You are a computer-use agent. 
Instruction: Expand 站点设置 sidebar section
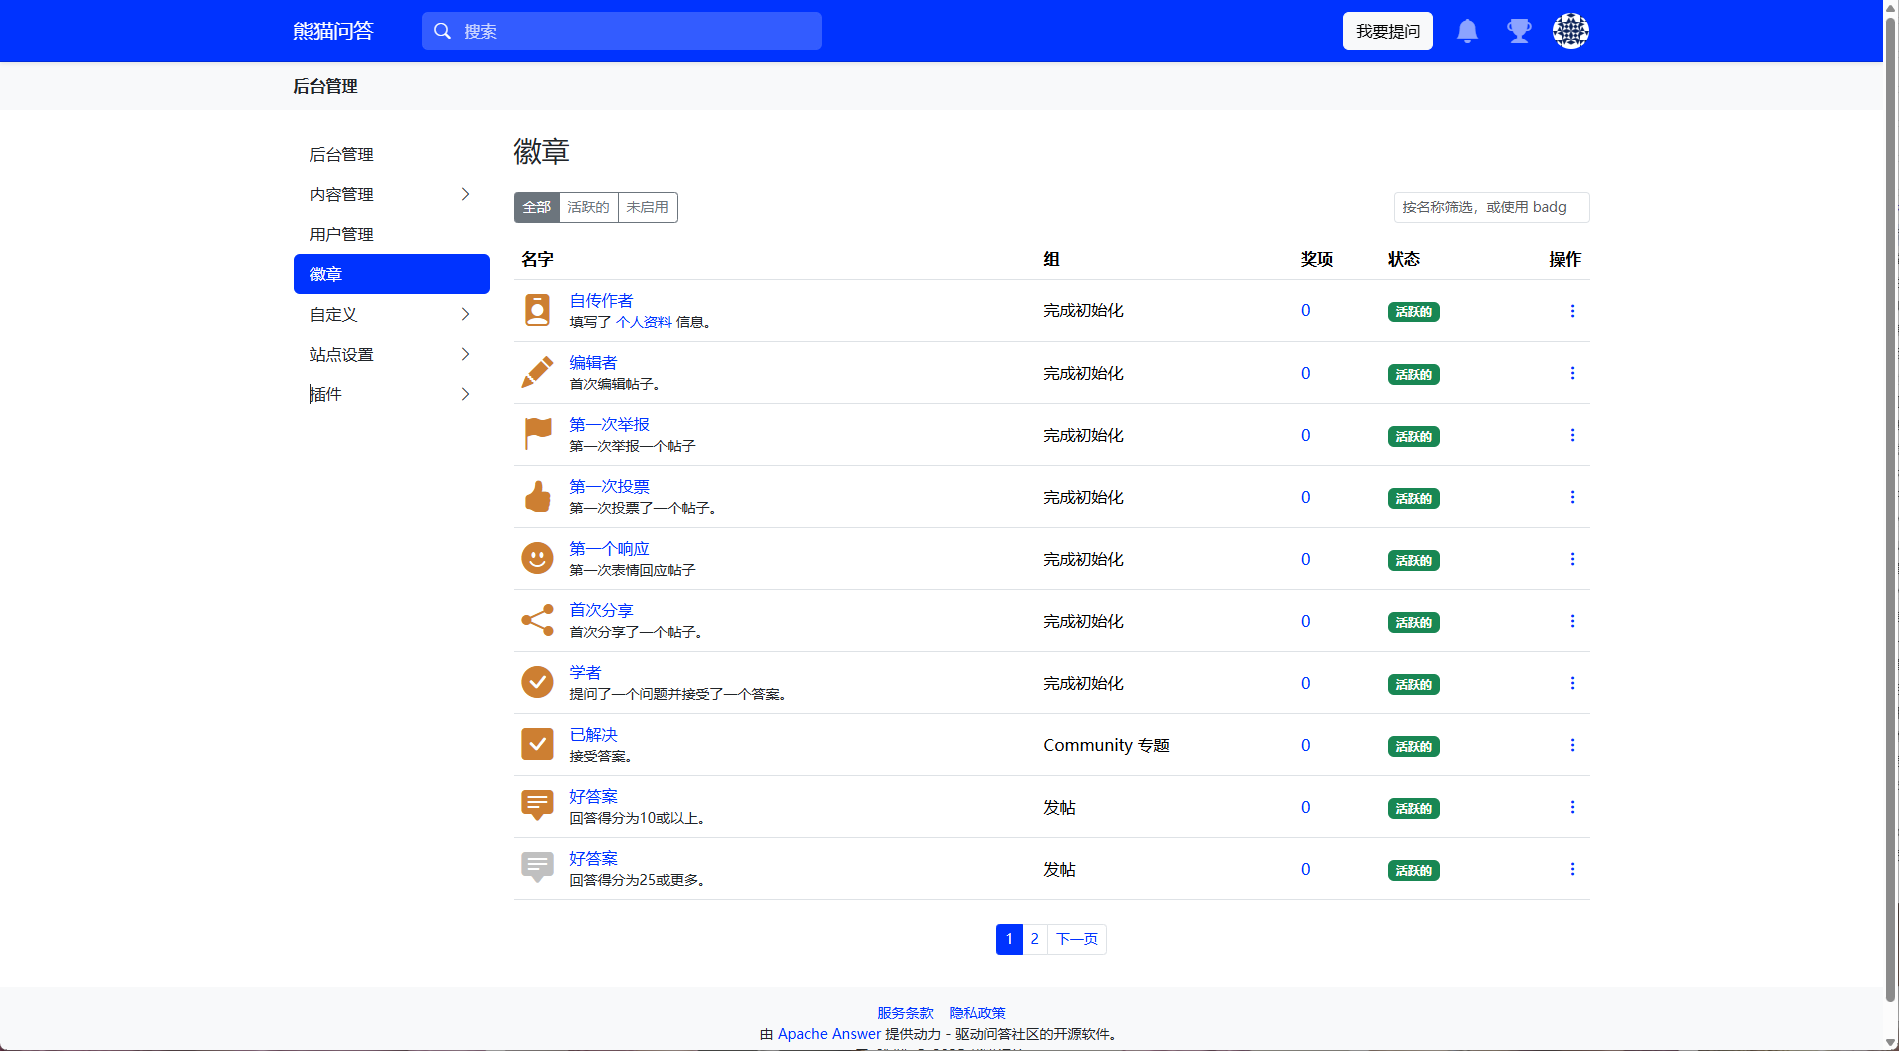tap(391, 354)
